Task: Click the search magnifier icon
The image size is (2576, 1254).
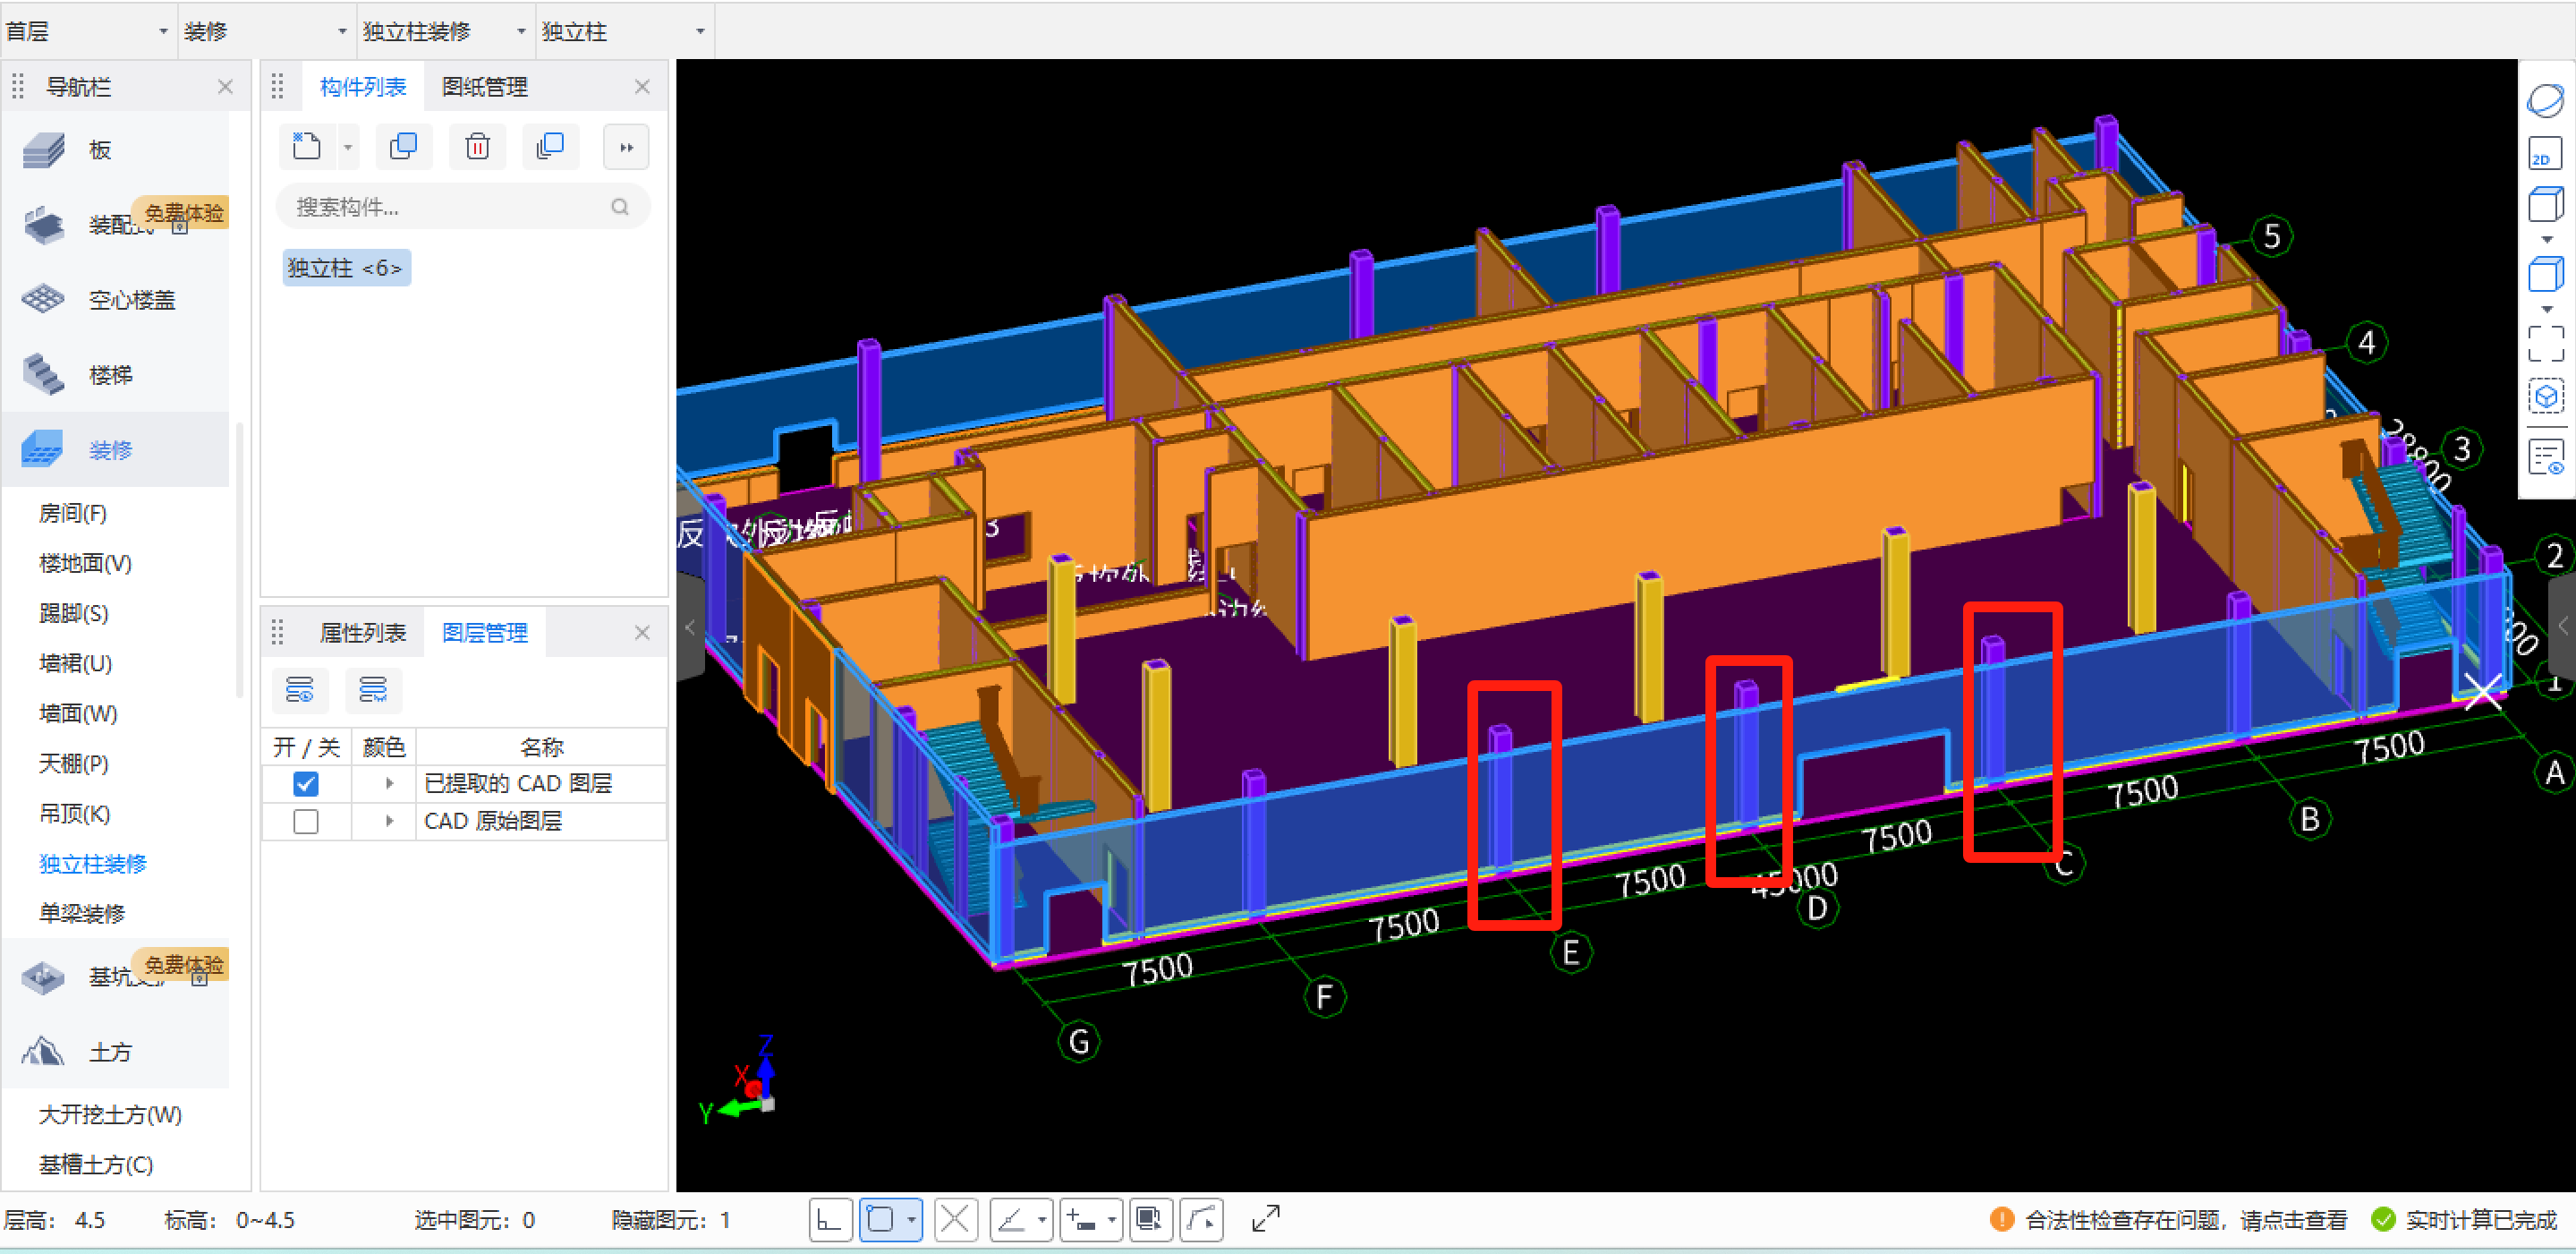Action: (x=620, y=207)
